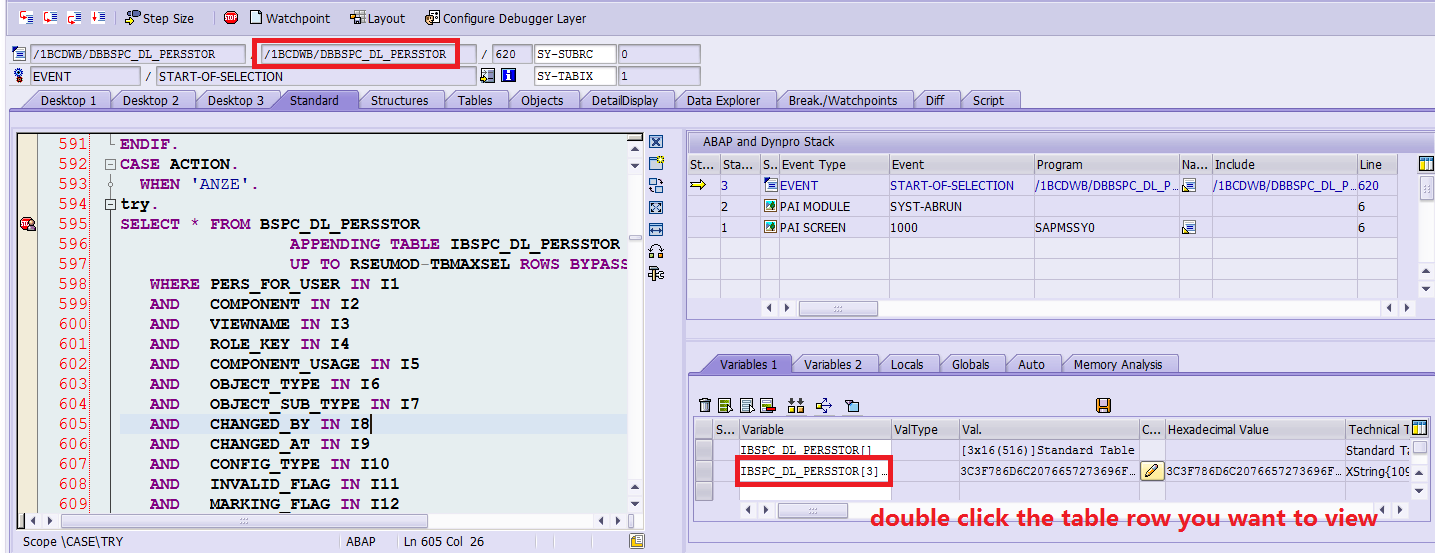Switch to the Variables 2 tab
The width and height of the screenshot is (1435, 553).
[832, 364]
